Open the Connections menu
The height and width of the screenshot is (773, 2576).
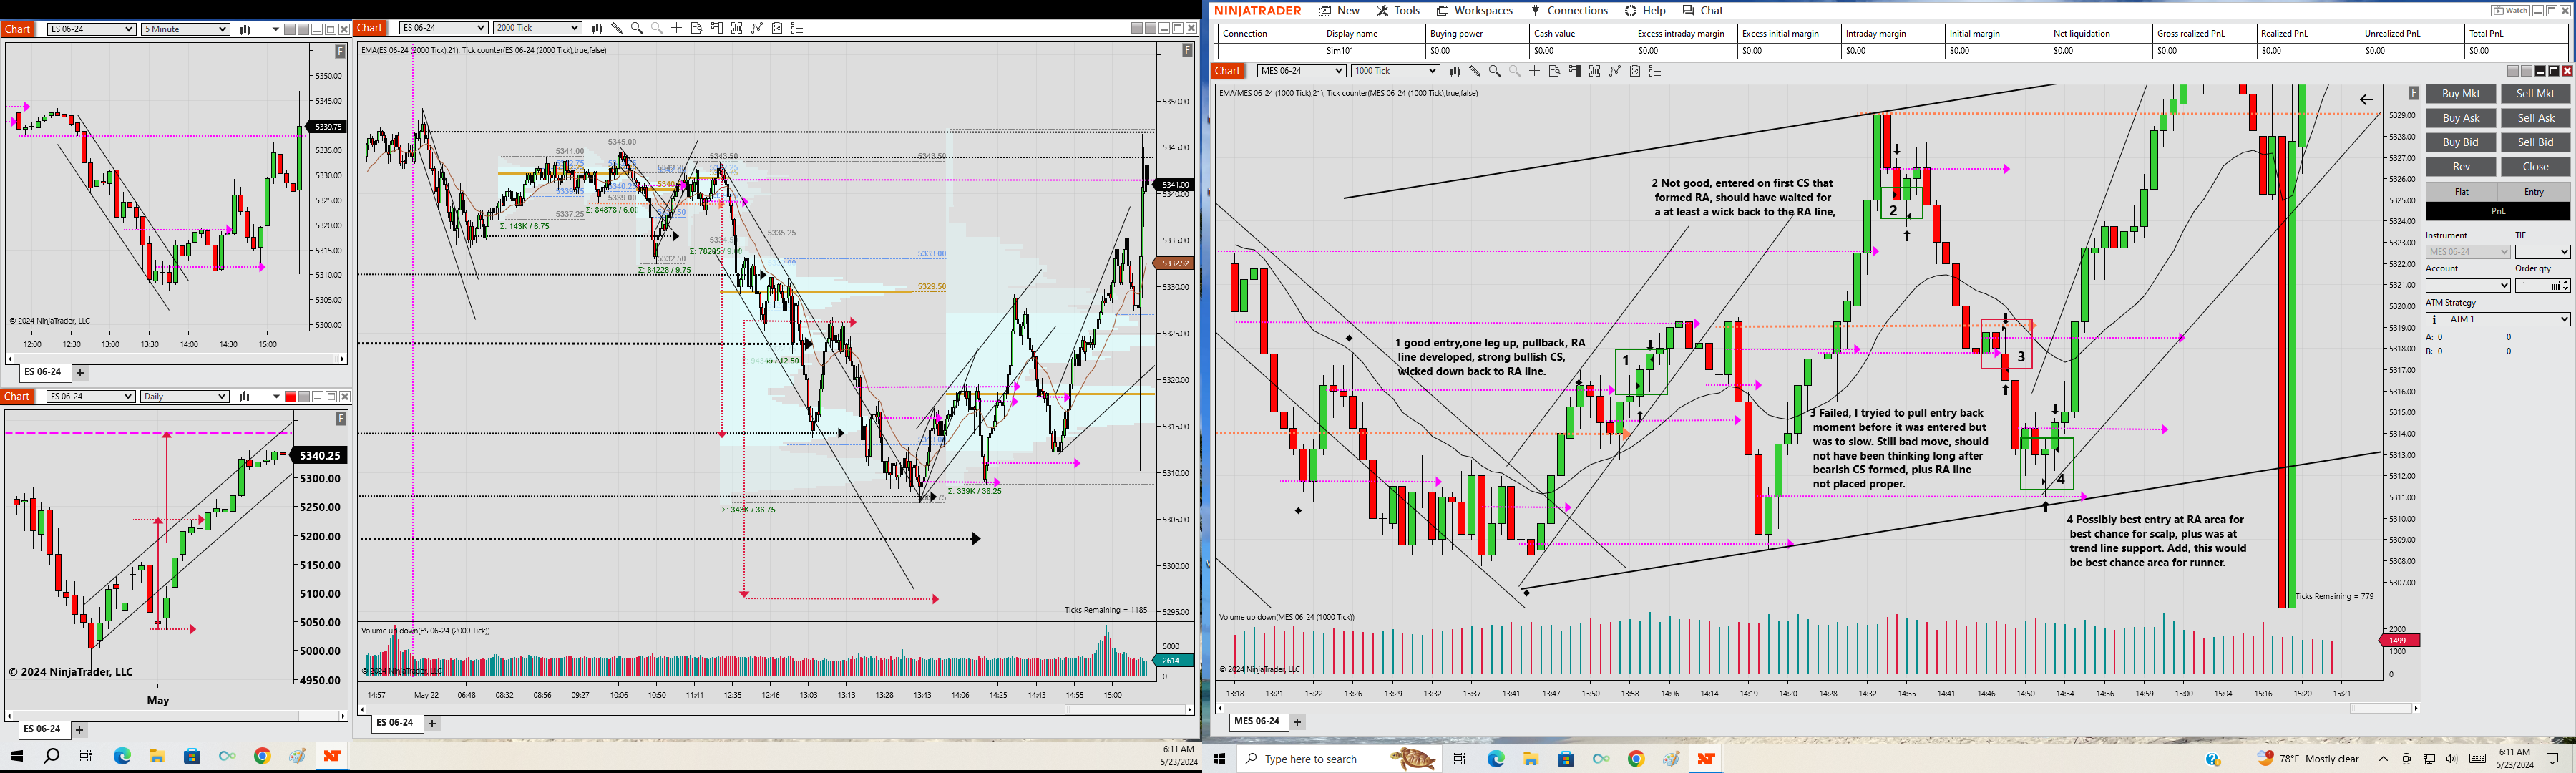point(1569,10)
